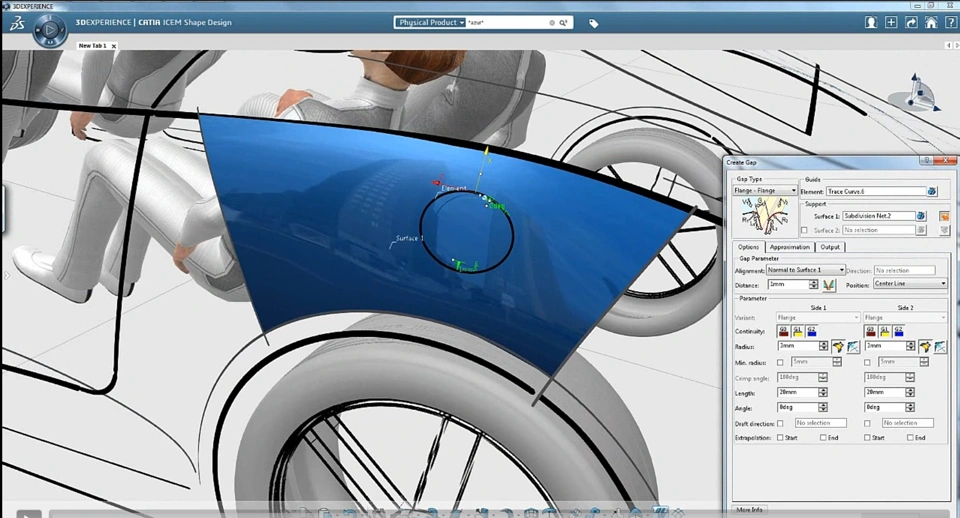The height and width of the screenshot is (518, 960).
Task: Run the search with the magnifier icon
Action: click(x=563, y=23)
